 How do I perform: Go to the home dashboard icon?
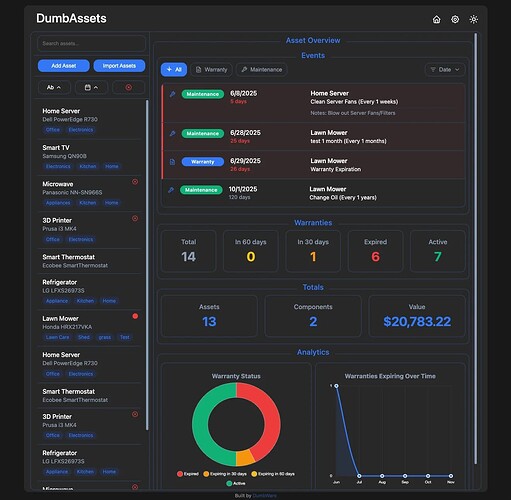coord(436,20)
